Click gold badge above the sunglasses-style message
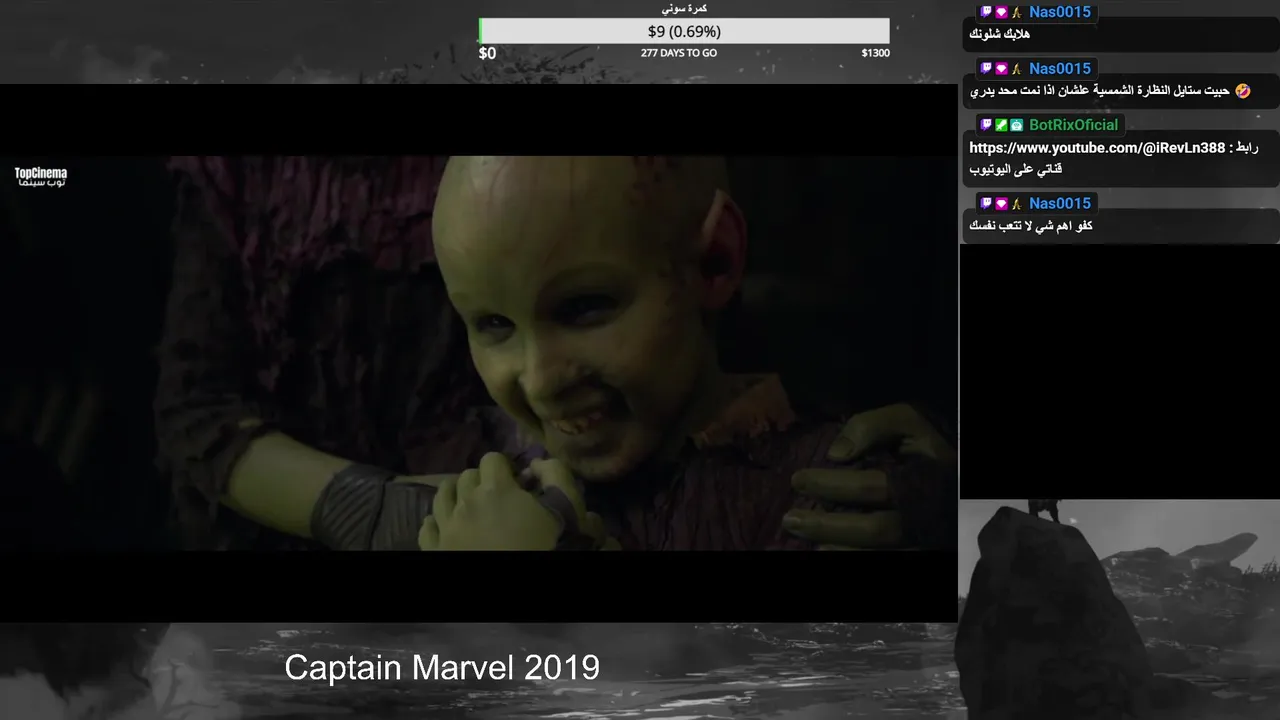Screen dimensions: 1280x720 pos(1016,68)
